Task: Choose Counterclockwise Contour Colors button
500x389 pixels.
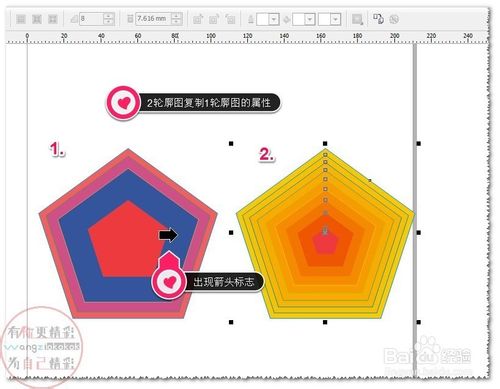Action: (x=230, y=19)
